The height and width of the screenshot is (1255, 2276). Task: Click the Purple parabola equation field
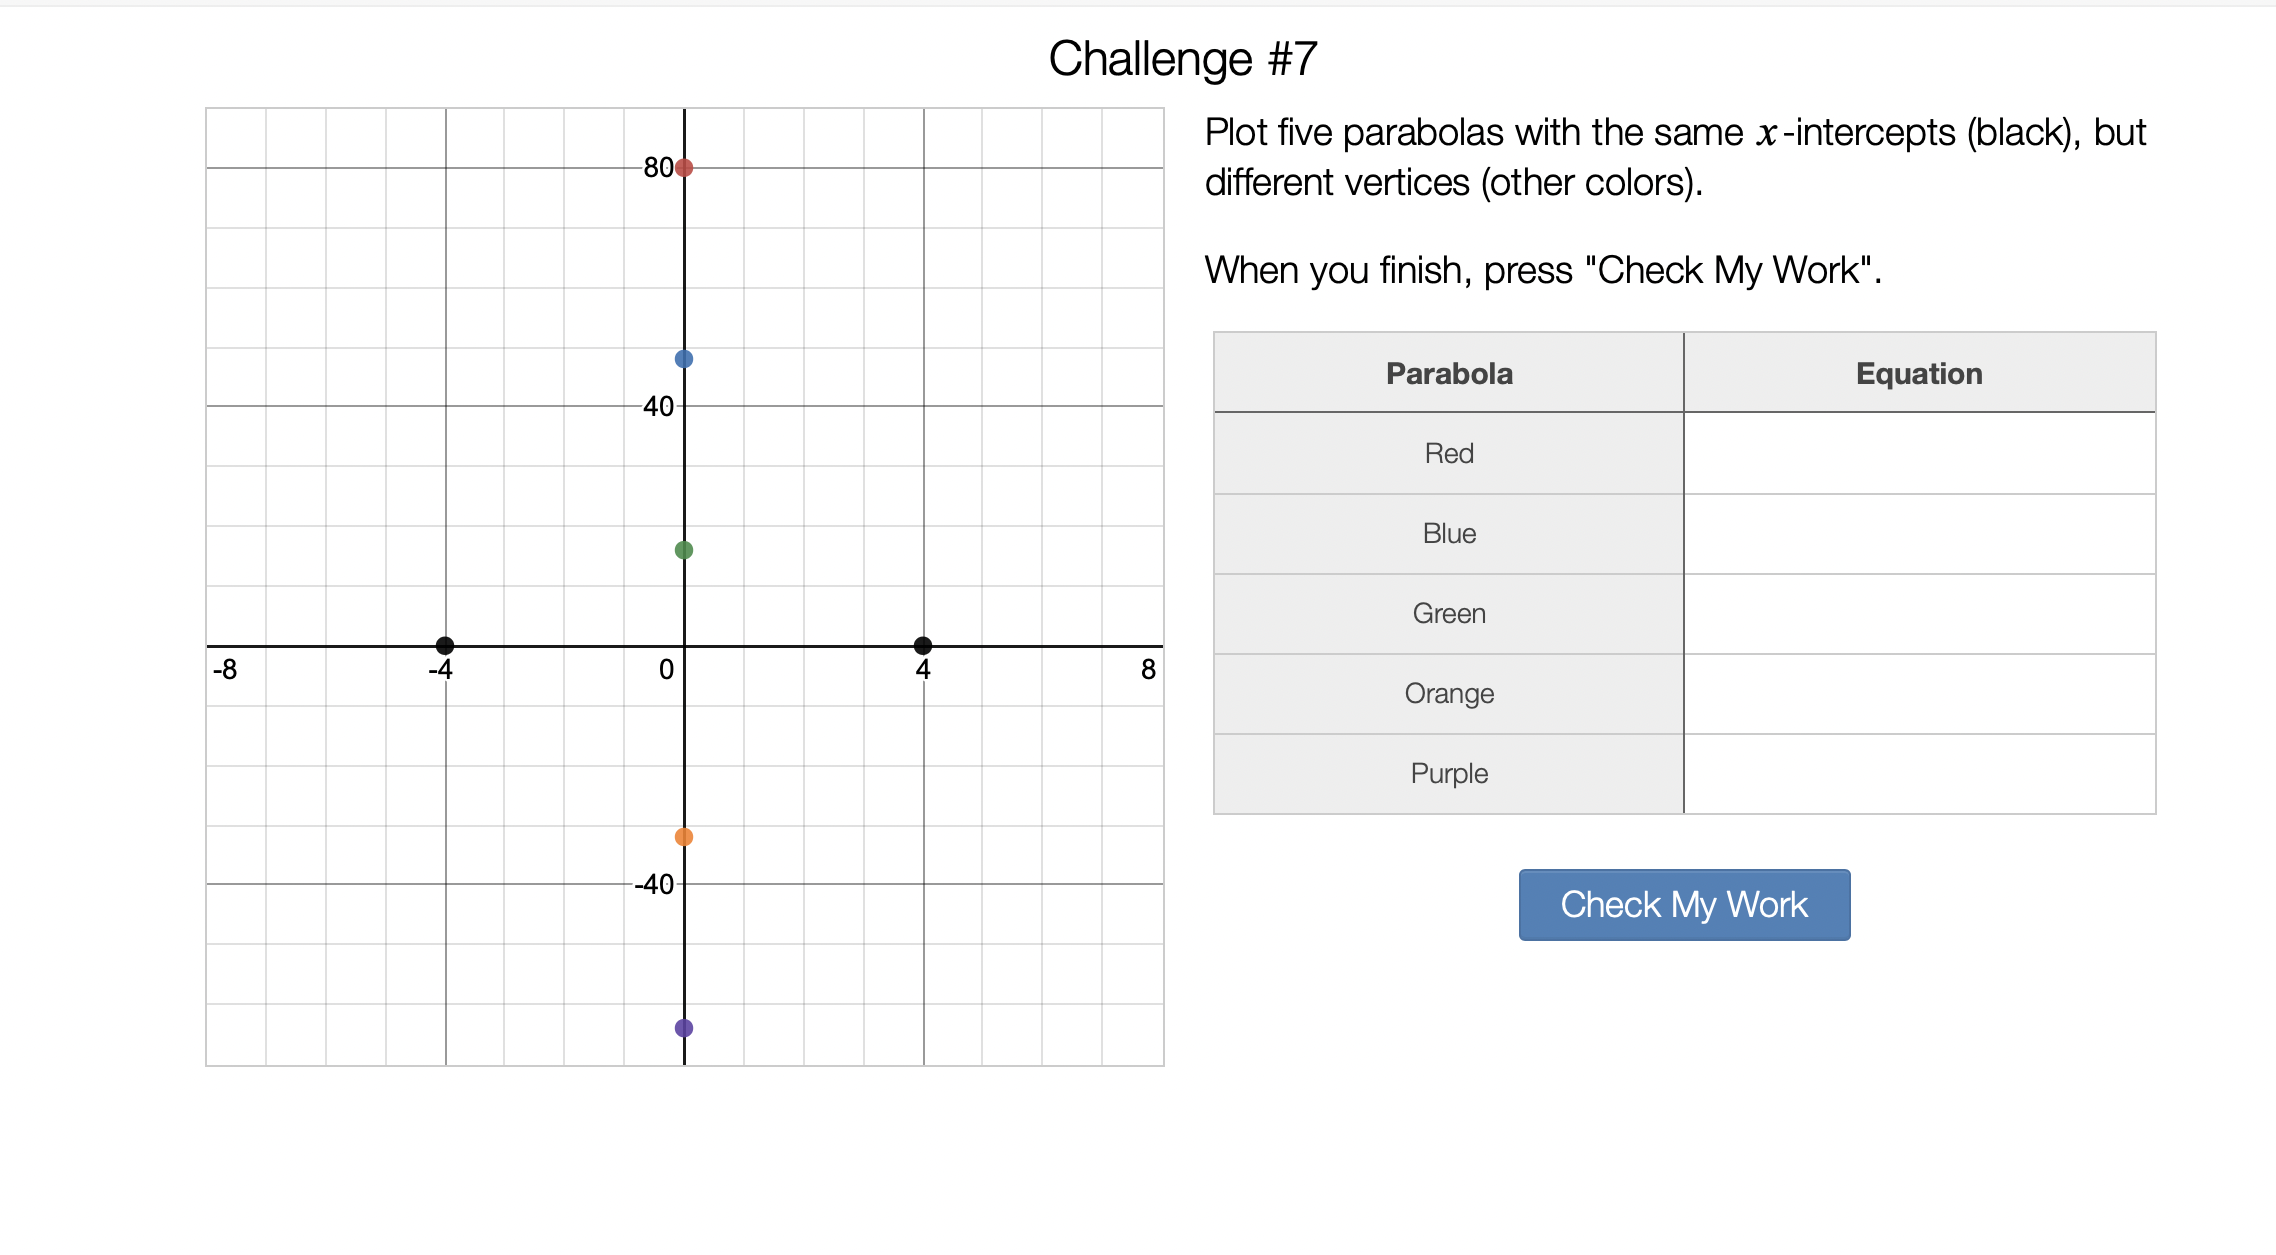coord(1919,774)
